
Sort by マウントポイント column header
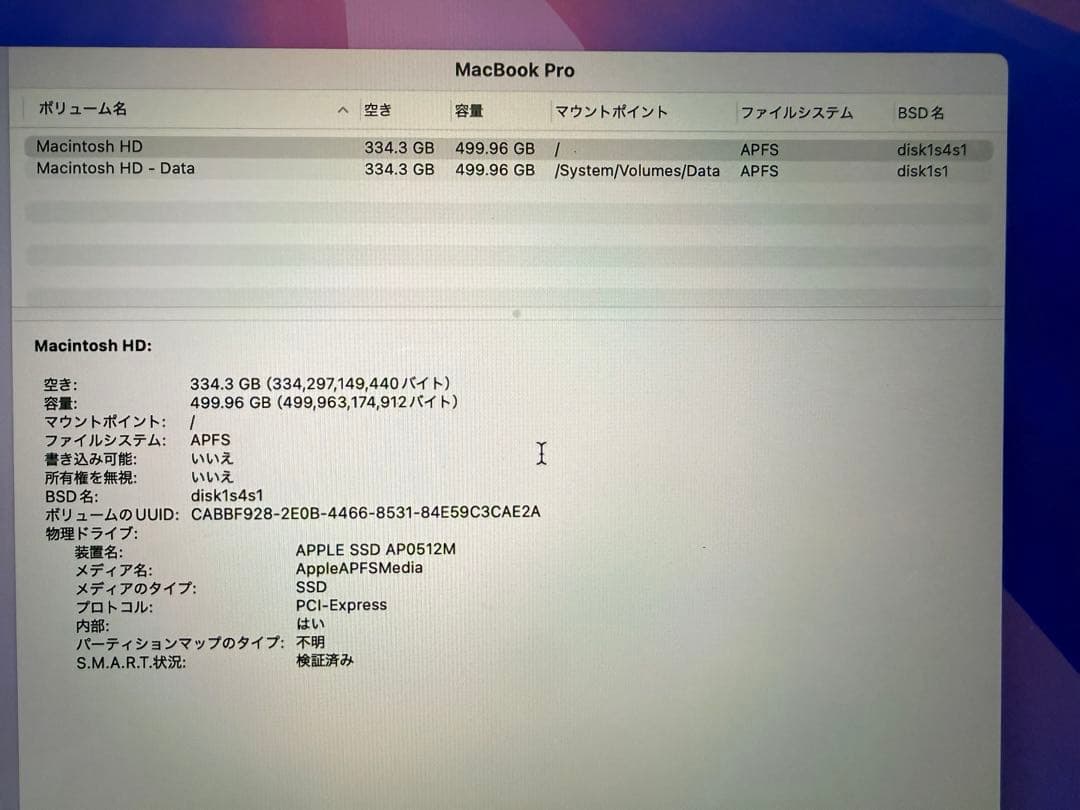tap(612, 112)
